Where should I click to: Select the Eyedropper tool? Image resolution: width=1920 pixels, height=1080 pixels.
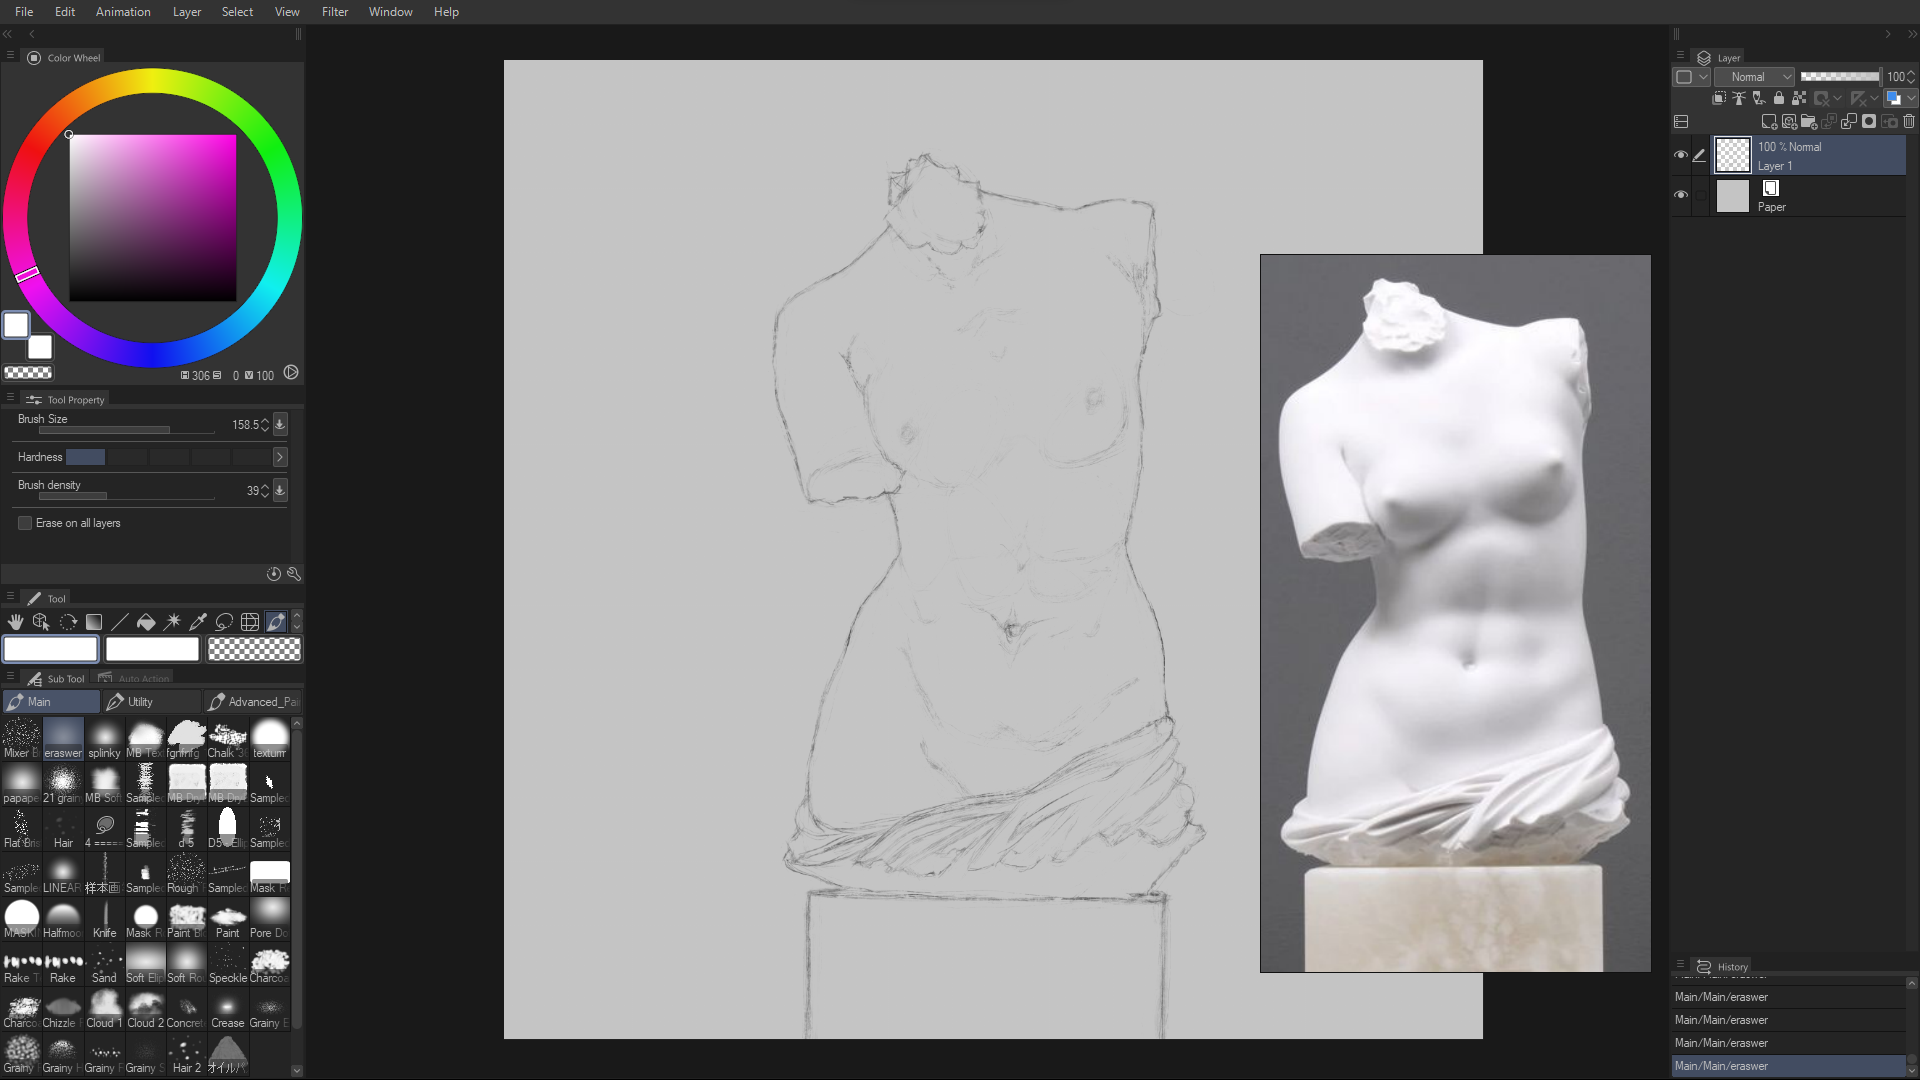(198, 622)
